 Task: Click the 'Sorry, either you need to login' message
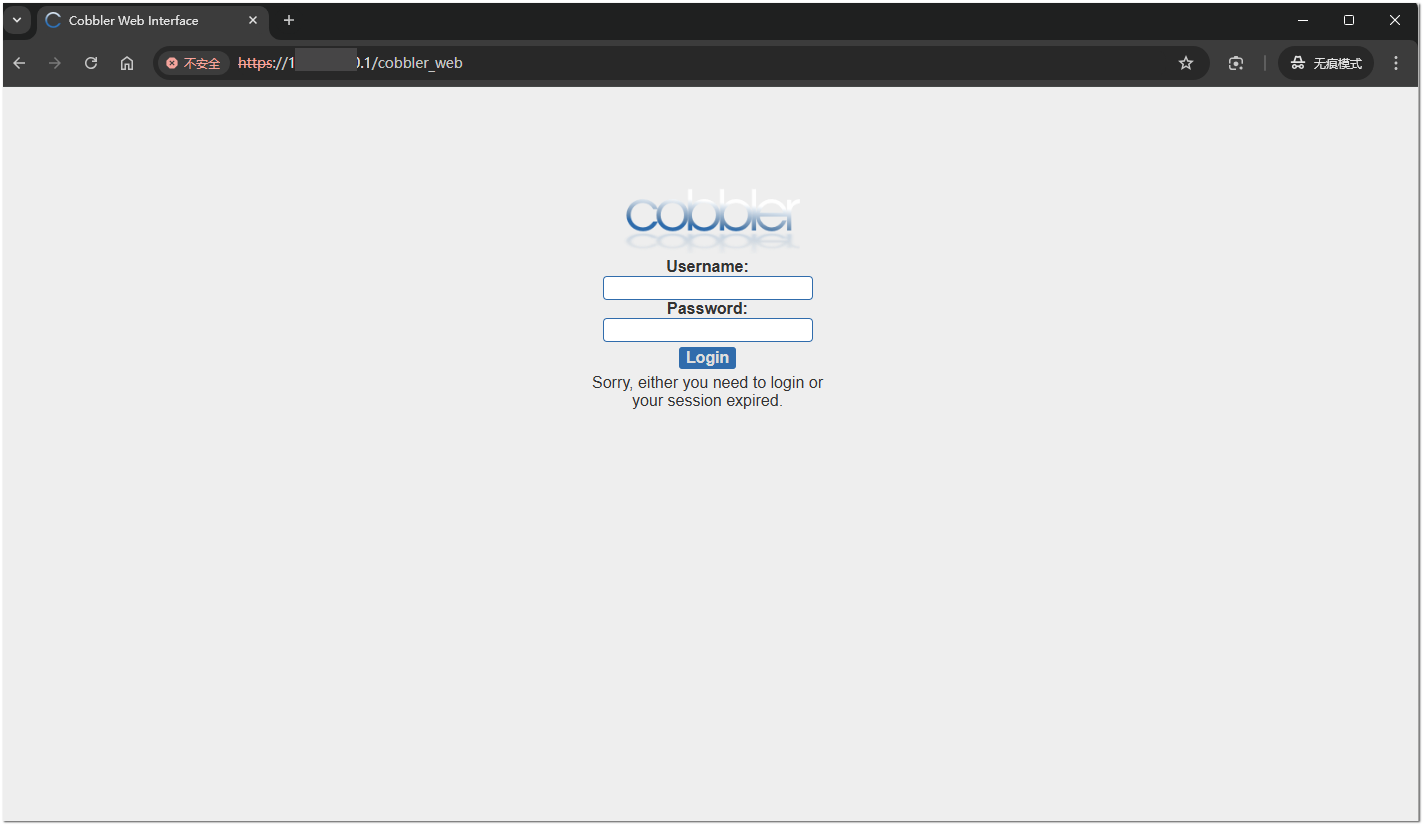tap(707, 392)
